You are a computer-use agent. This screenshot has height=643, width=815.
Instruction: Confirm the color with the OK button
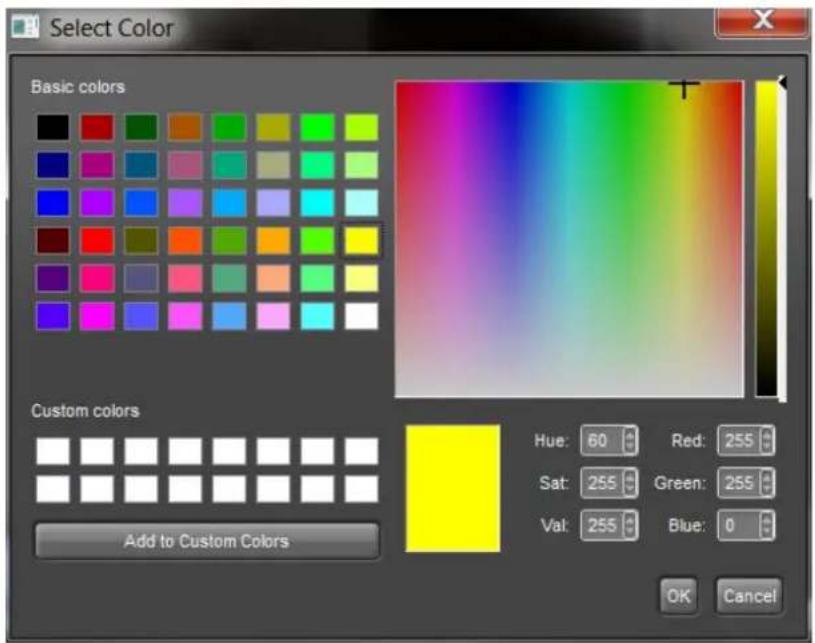click(x=678, y=596)
